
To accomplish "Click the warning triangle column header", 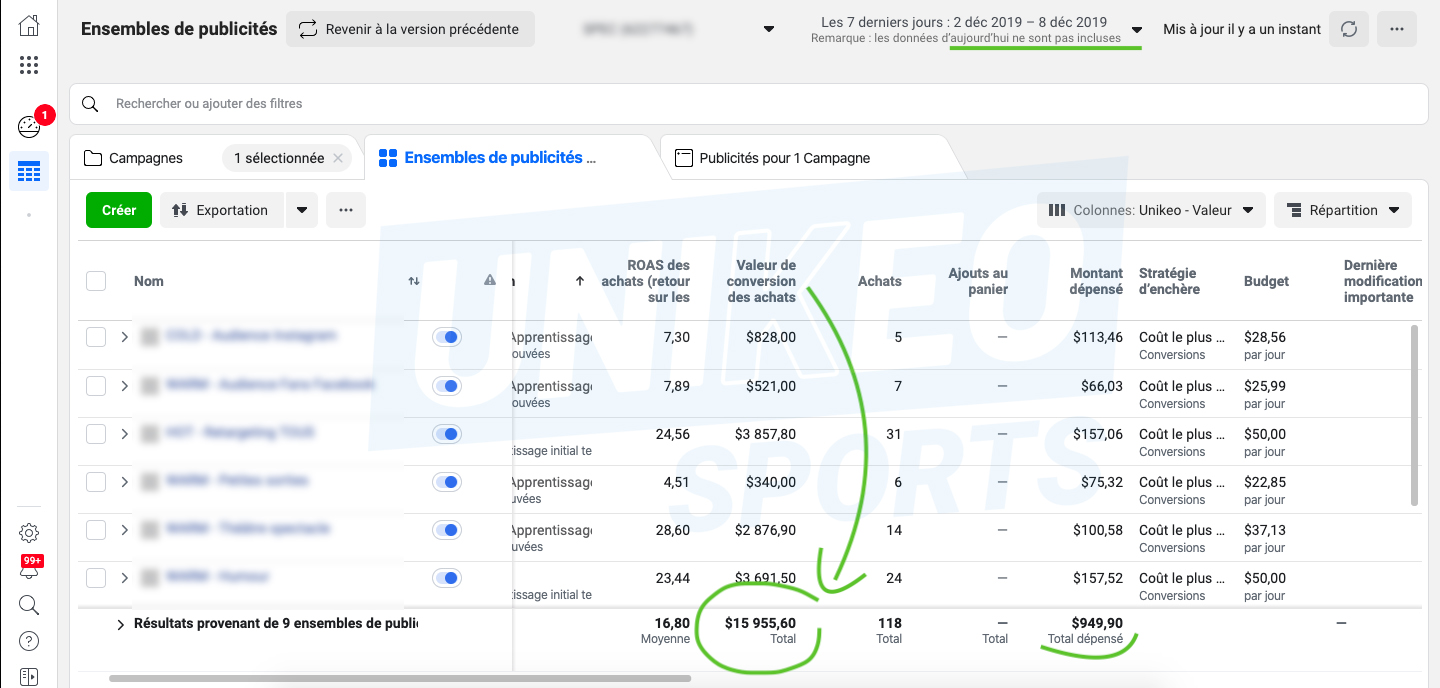I will coord(490,281).
